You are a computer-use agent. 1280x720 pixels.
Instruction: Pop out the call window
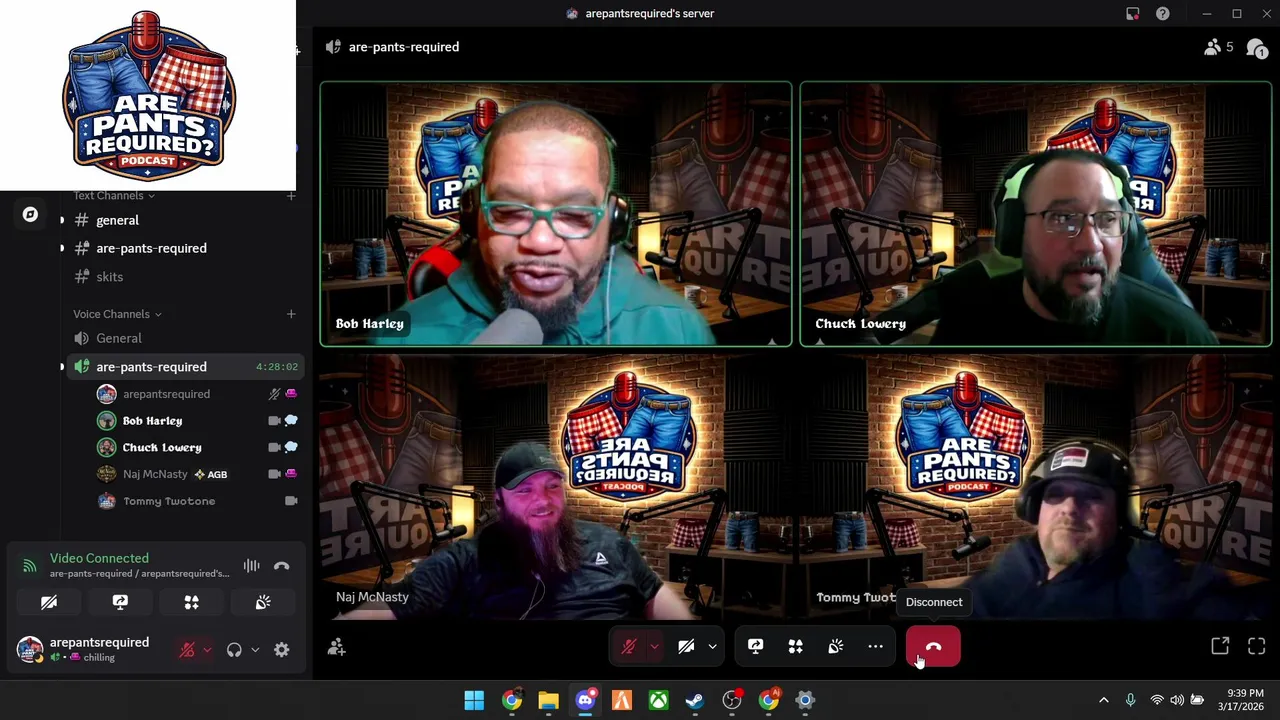pos(1220,647)
